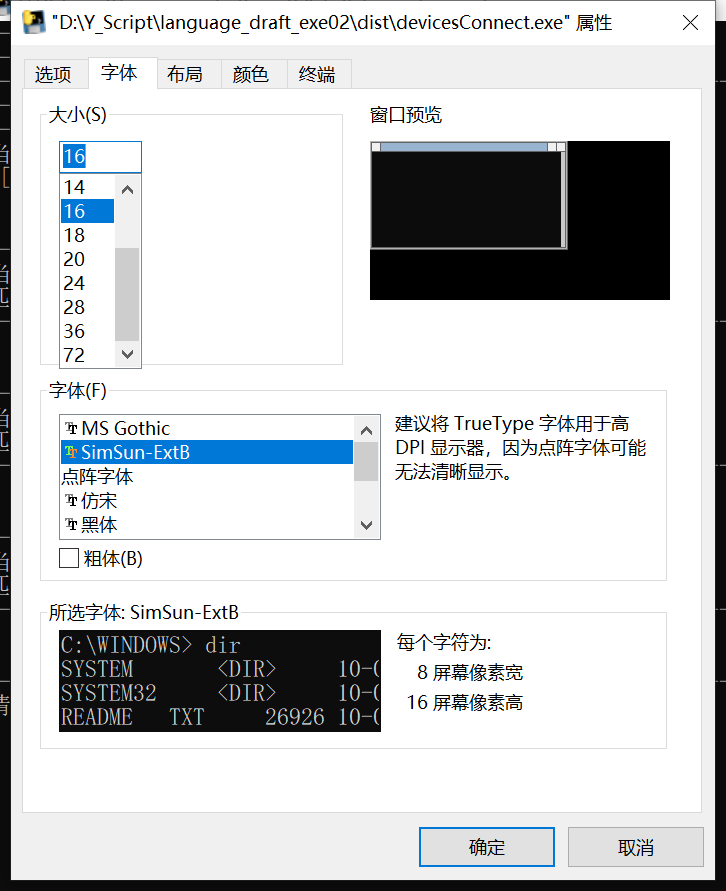Image resolution: width=726 pixels, height=891 pixels.
Task: Click the font size input field
Action: tap(101, 156)
